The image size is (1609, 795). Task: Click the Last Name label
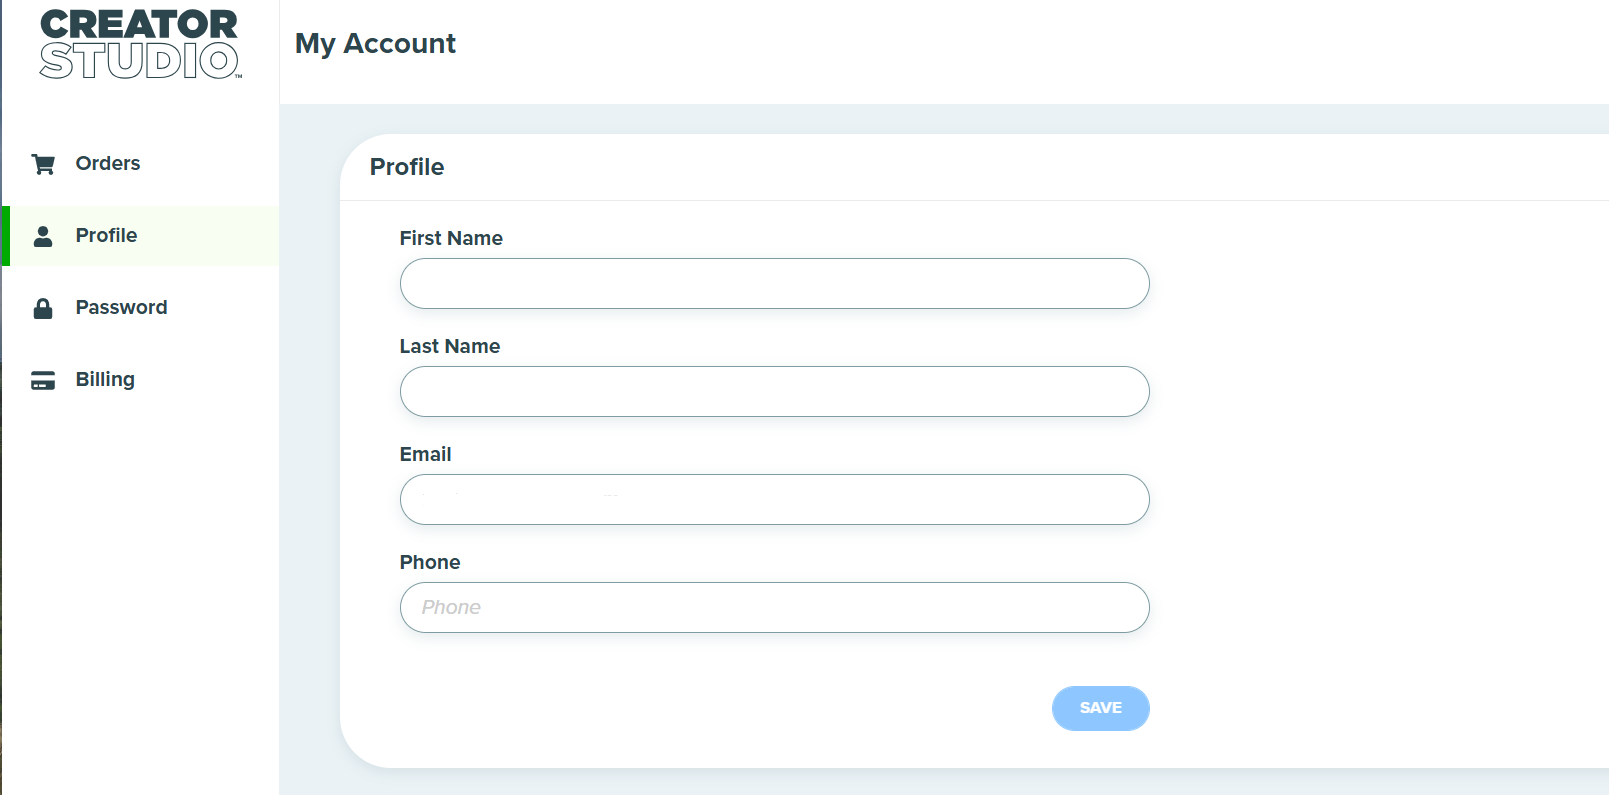pyautogui.click(x=450, y=346)
